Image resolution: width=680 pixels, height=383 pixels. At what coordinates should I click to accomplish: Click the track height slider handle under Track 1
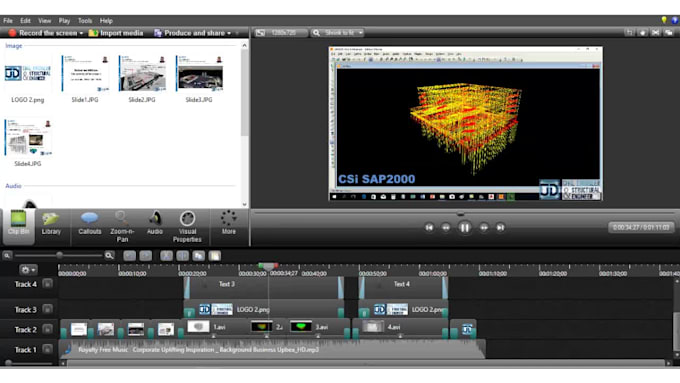[8, 363]
